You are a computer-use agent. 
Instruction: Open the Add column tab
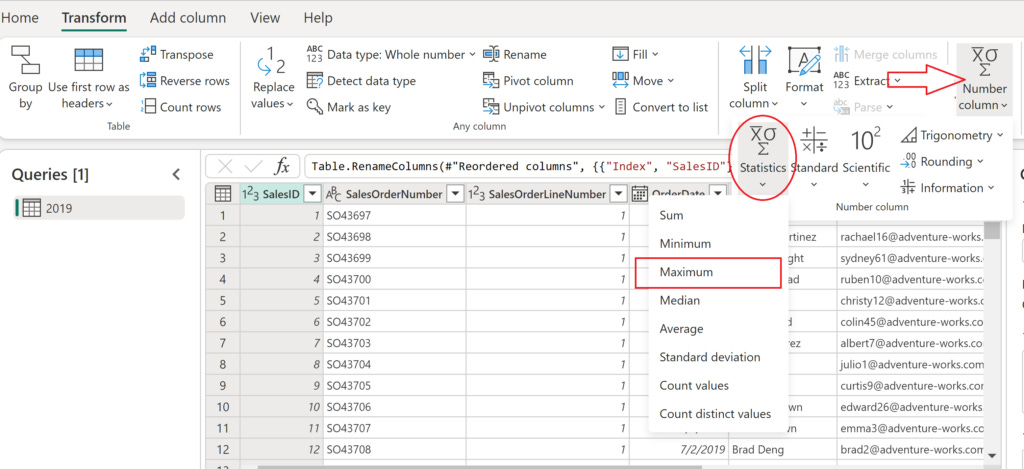pos(188,18)
